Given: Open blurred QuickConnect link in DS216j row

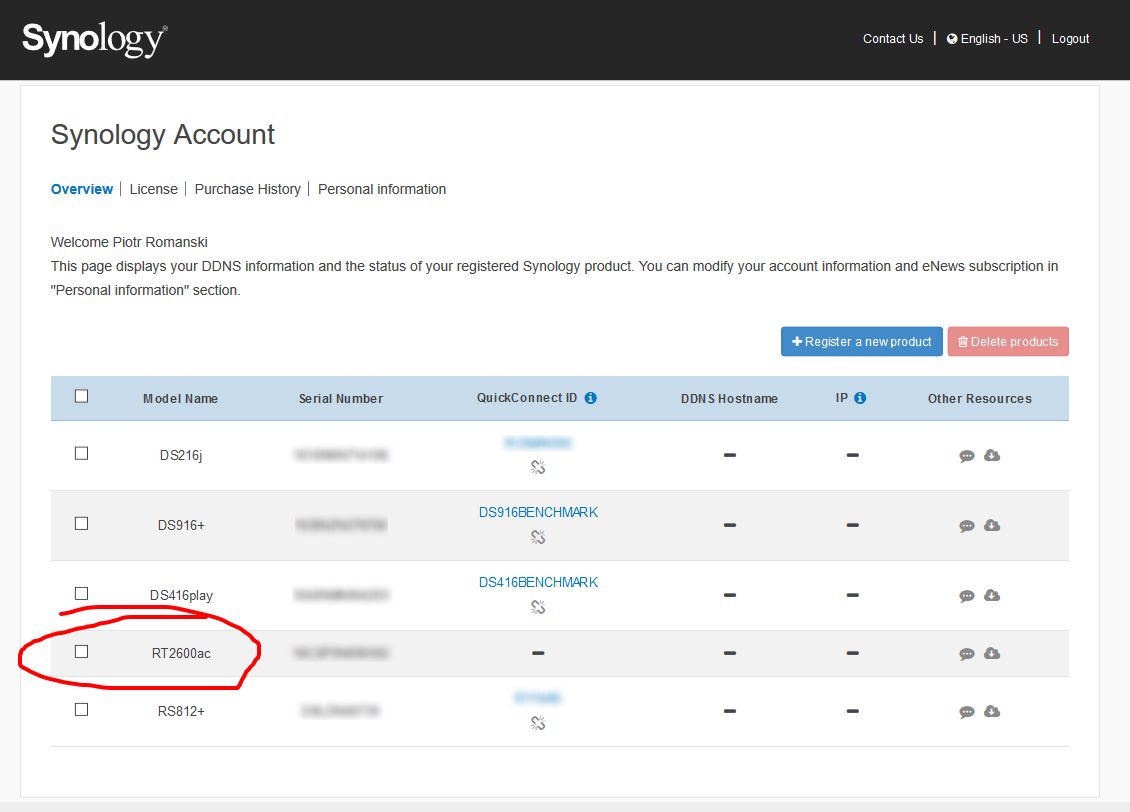Looking at the screenshot, I should 538,442.
